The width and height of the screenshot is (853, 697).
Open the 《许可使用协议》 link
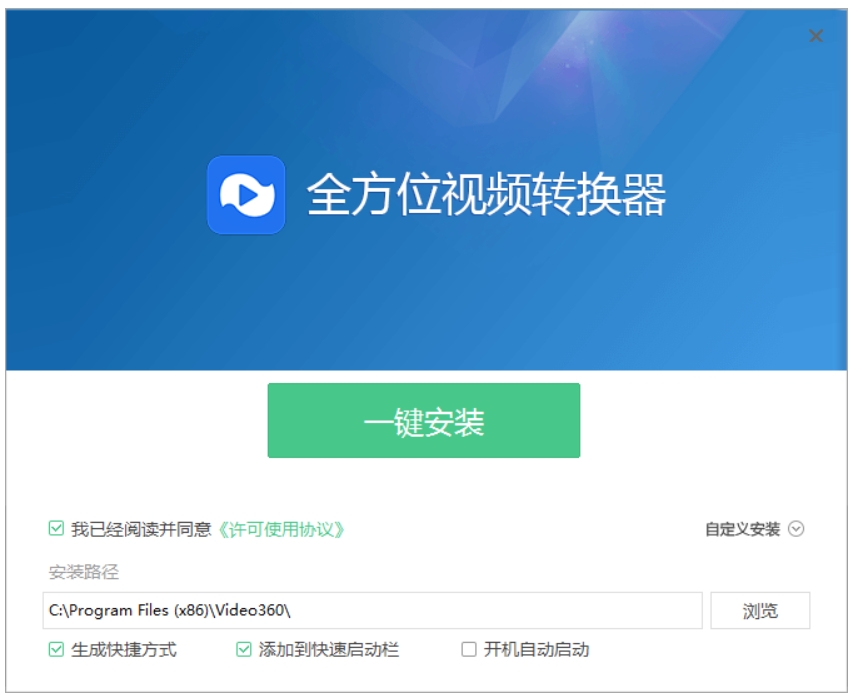[x=282, y=529]
